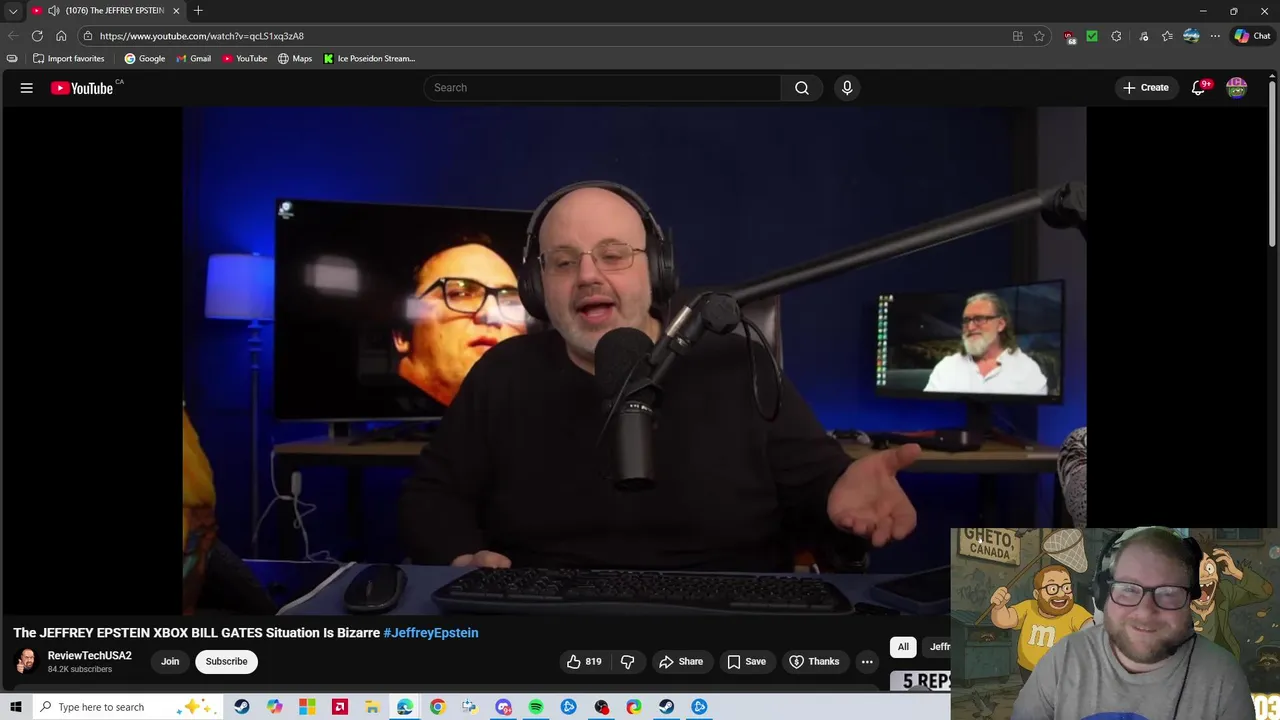Open the YouTube bookmark
Viewport: 1280px width, 720px height.
point(245,59)
